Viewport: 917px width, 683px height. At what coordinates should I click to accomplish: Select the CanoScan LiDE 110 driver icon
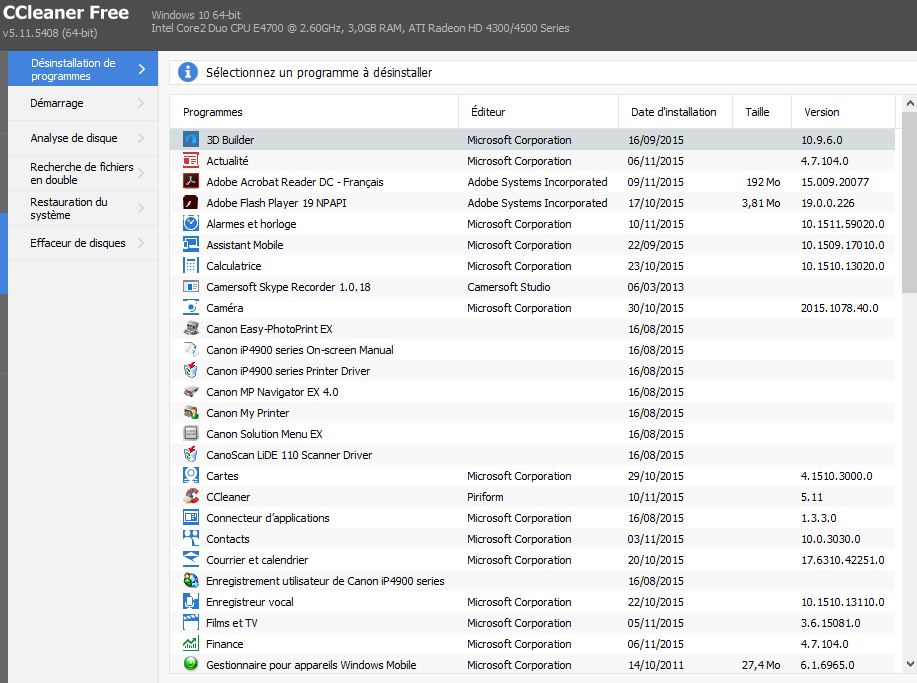(191, 454)
